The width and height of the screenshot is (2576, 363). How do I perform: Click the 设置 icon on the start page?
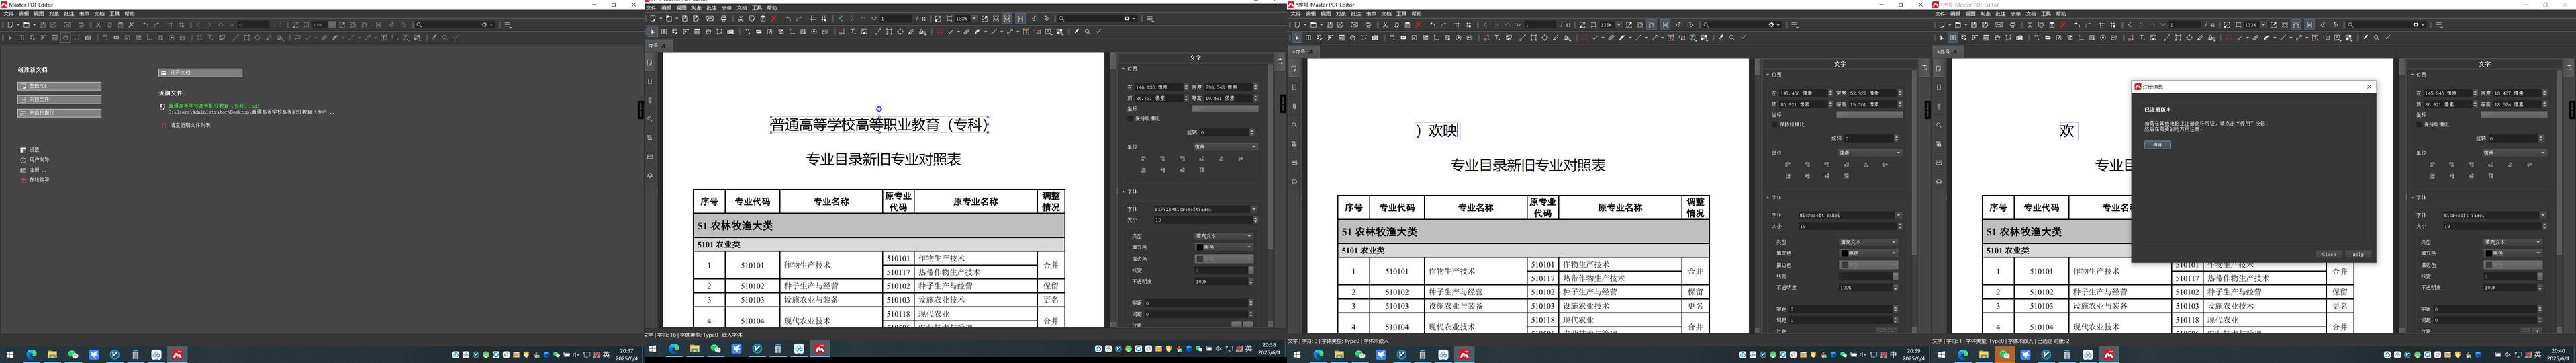[23, 150]
